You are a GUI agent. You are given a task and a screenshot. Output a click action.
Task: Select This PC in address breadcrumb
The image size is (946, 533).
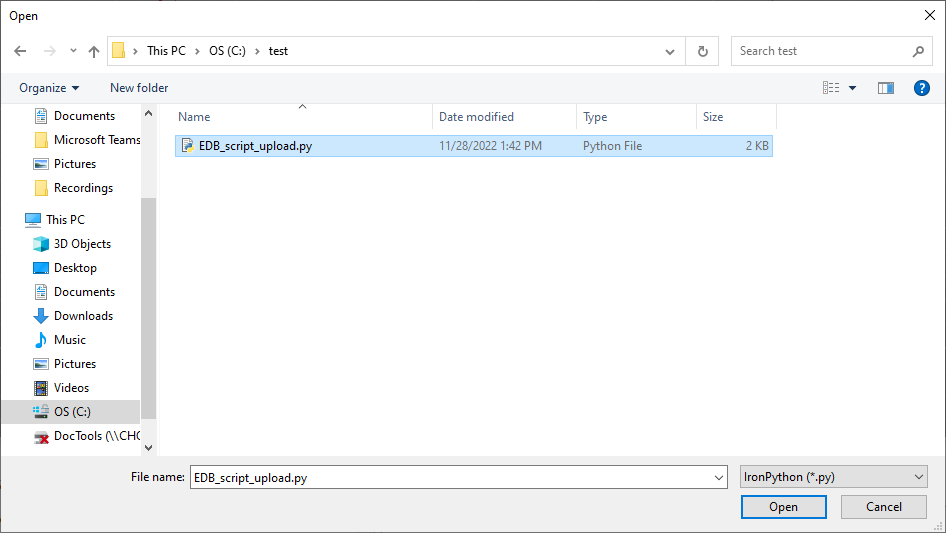coord(167,51)
